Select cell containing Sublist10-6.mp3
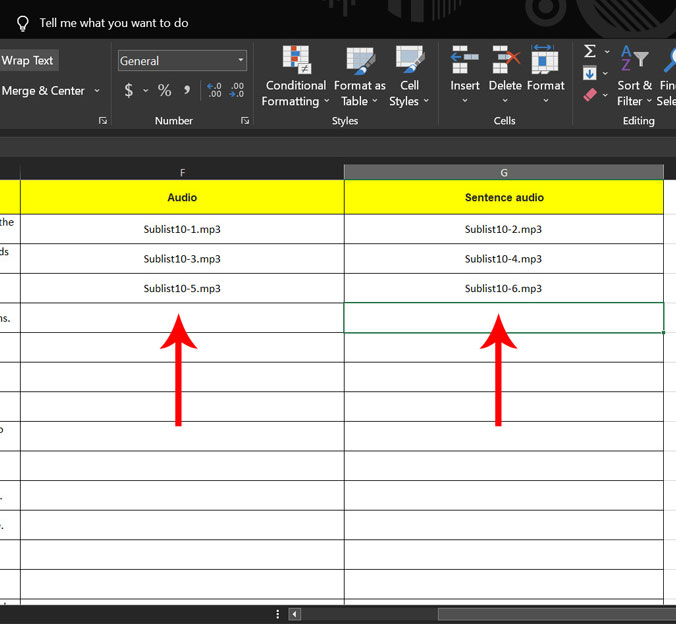 click(x=504, y=288)
